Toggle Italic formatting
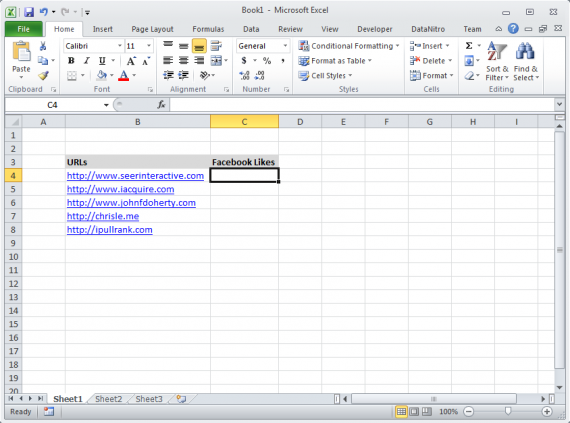This screenshot has width=570, height=423. 87,61
